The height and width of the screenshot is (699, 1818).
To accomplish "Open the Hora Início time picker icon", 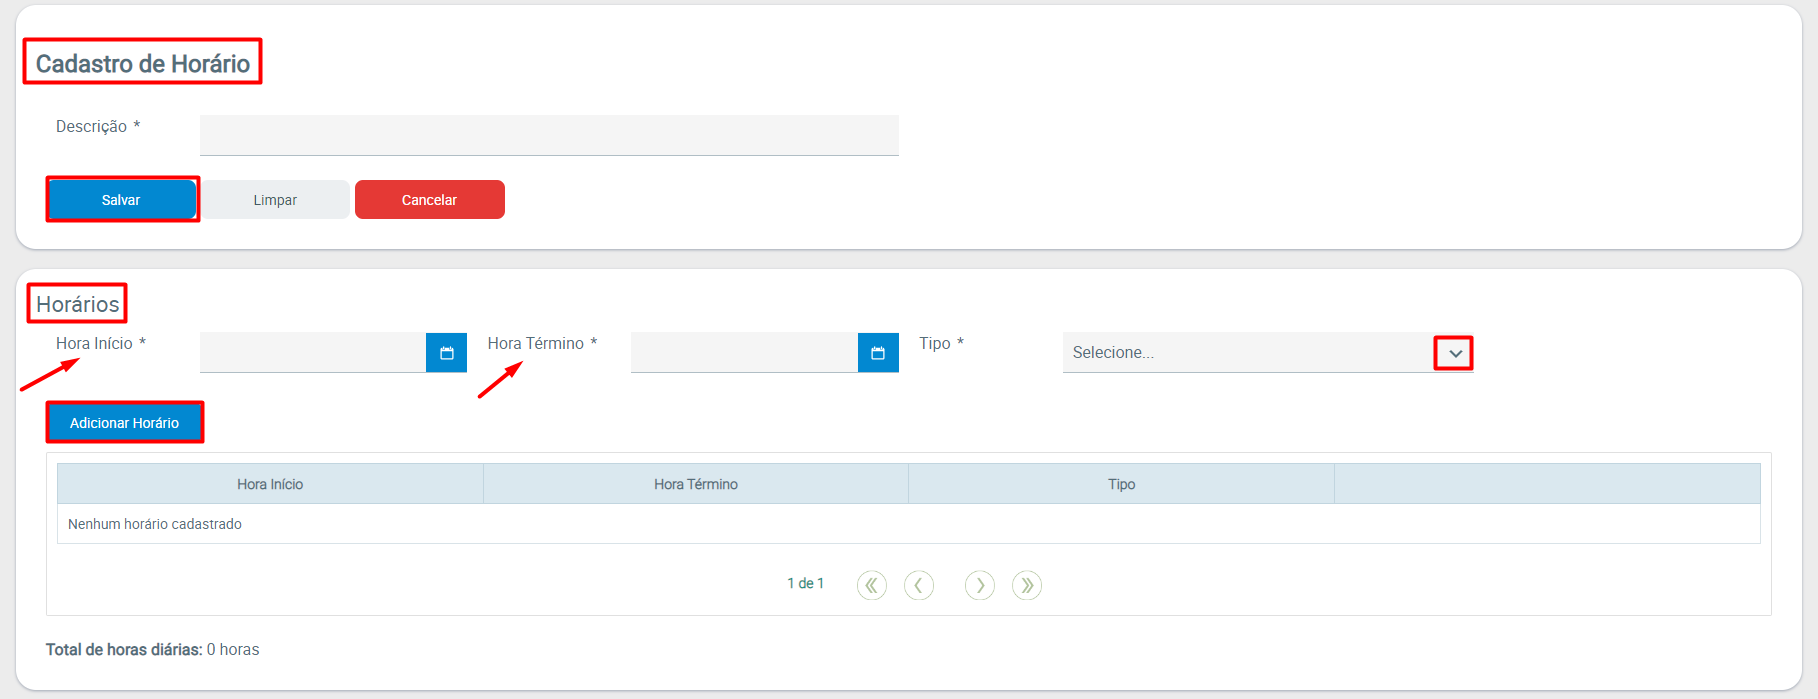I will (x=446, y=353).
